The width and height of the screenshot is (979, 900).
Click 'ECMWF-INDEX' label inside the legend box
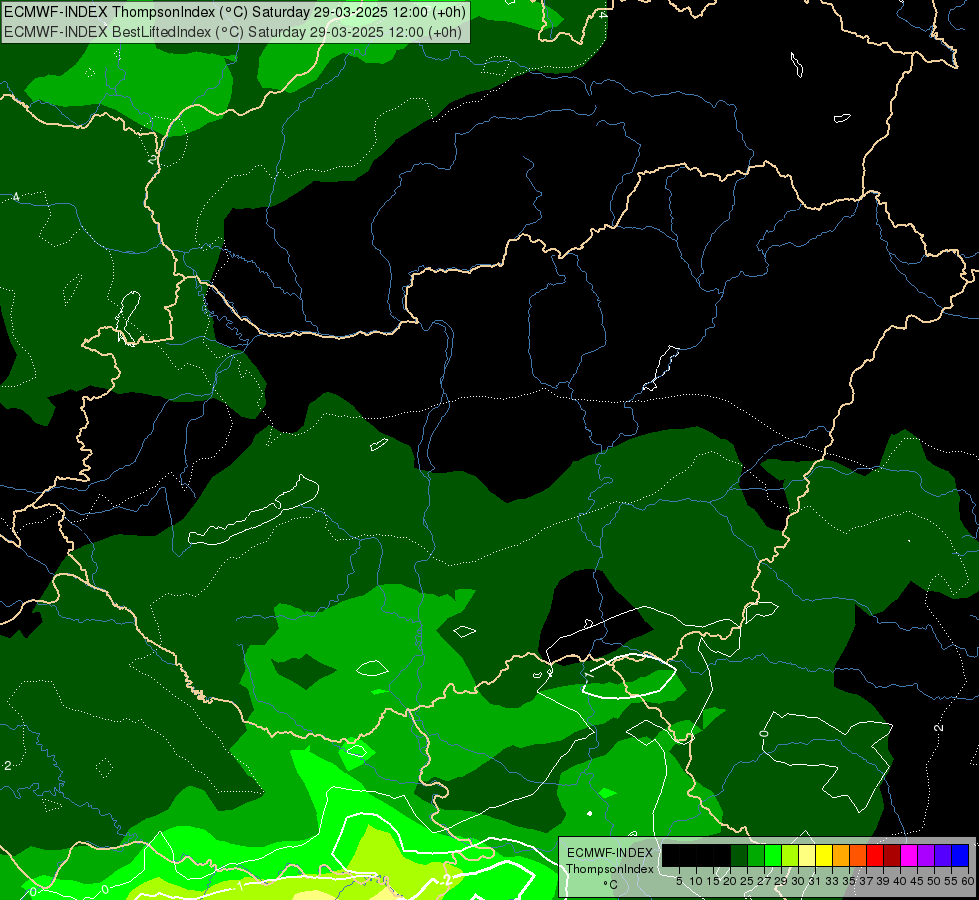609,853
